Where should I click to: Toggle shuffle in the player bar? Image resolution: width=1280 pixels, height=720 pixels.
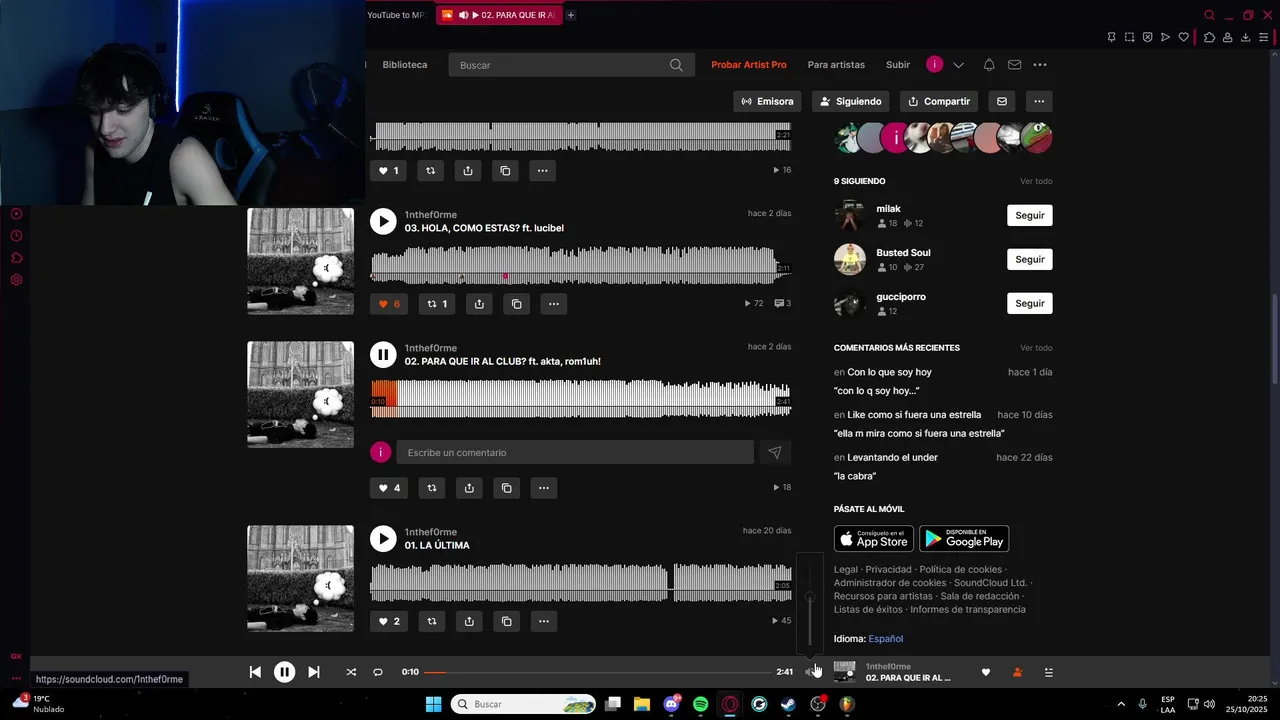351,672
